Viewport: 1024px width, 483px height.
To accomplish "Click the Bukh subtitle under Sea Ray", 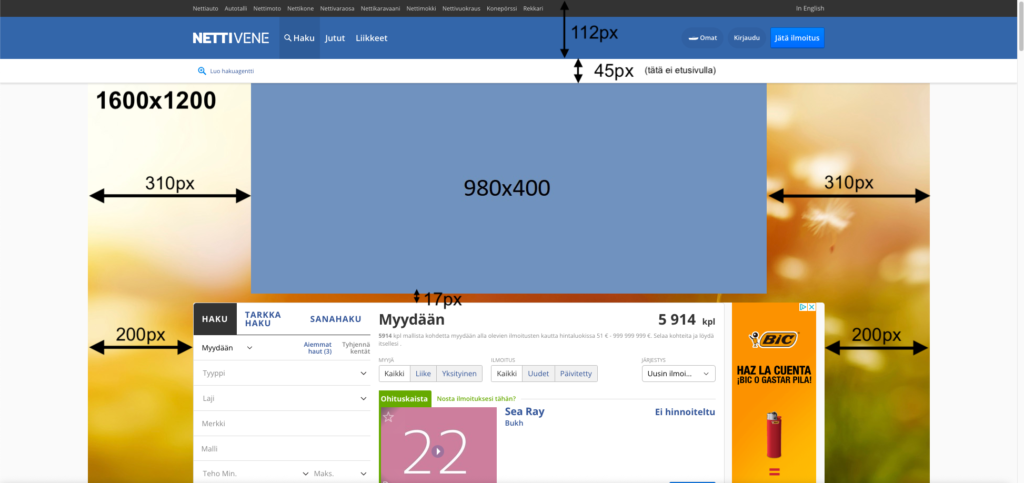I will [514, 423].
